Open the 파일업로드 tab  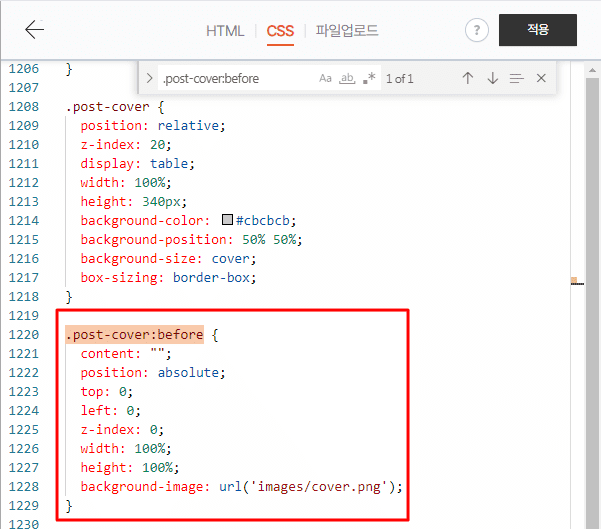click(x=346, y=30)
